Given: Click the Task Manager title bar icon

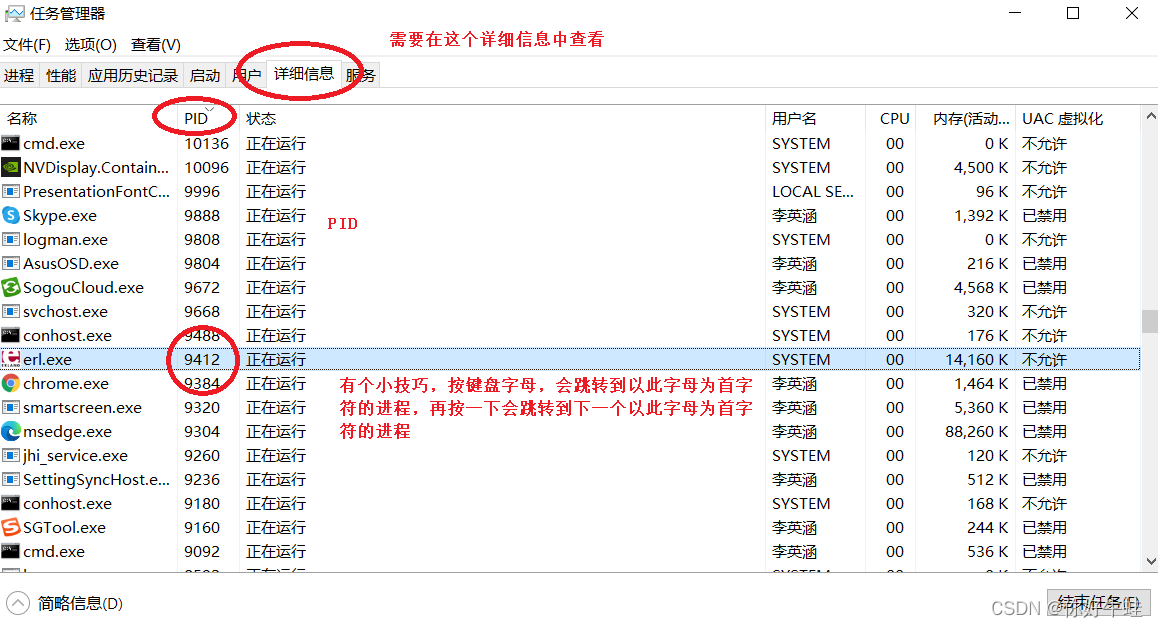Looking at the screenshot, I should [14, 13].
